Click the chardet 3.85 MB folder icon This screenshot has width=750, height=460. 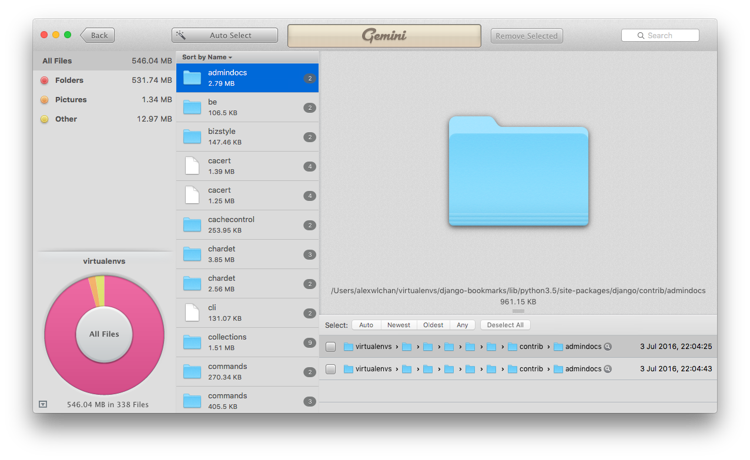(x=192, y=254)
